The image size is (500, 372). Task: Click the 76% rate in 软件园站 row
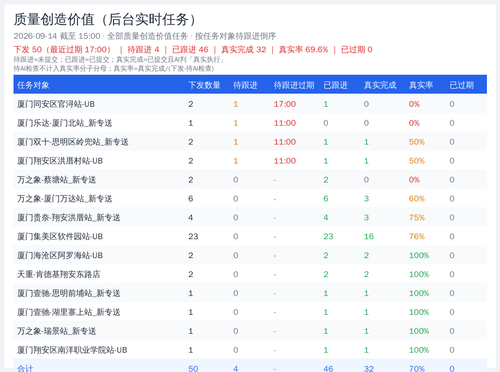(x=417, y=237)
